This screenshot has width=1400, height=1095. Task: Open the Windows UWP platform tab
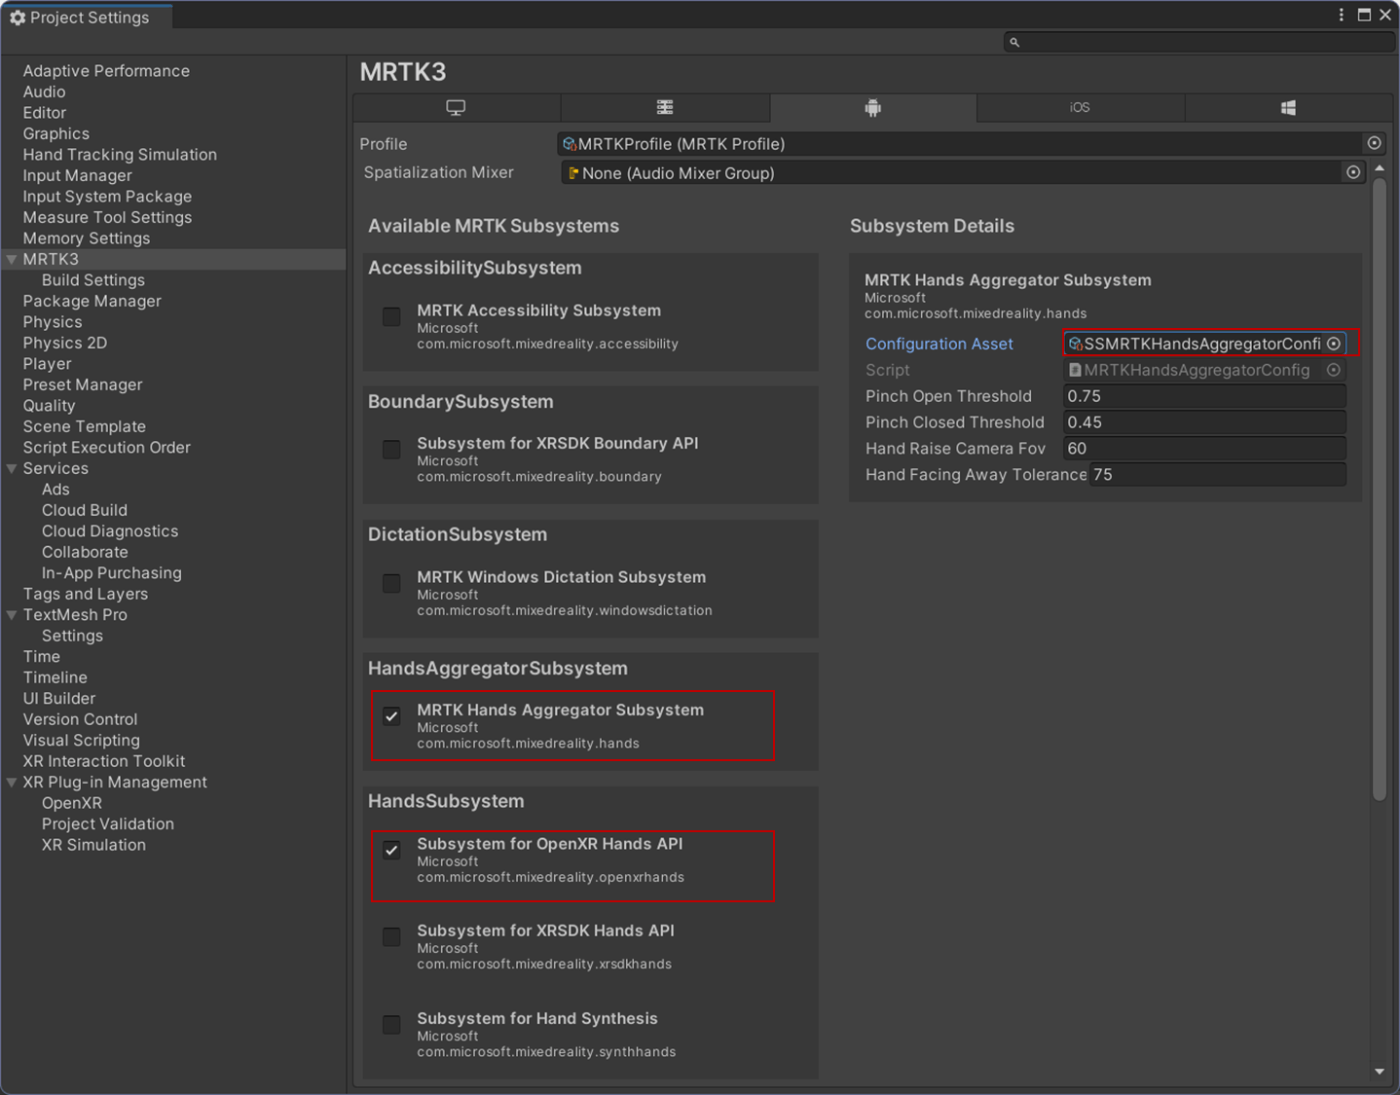pos(1288,108)
